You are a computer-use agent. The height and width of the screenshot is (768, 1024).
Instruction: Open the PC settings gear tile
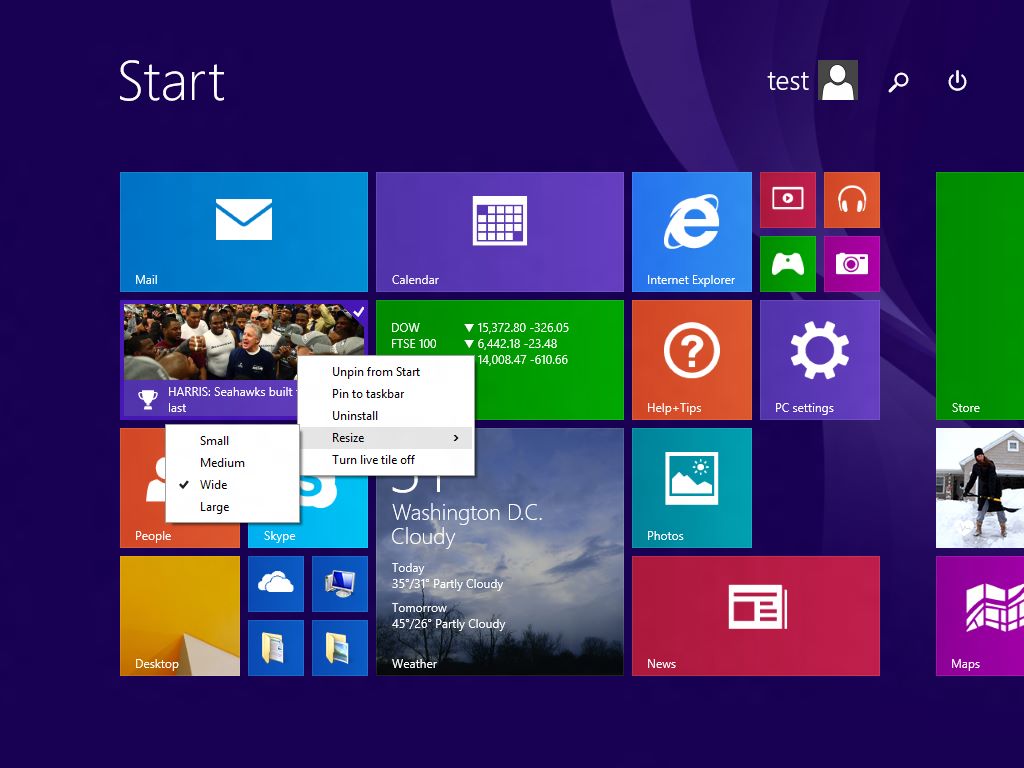click(820, 360)
